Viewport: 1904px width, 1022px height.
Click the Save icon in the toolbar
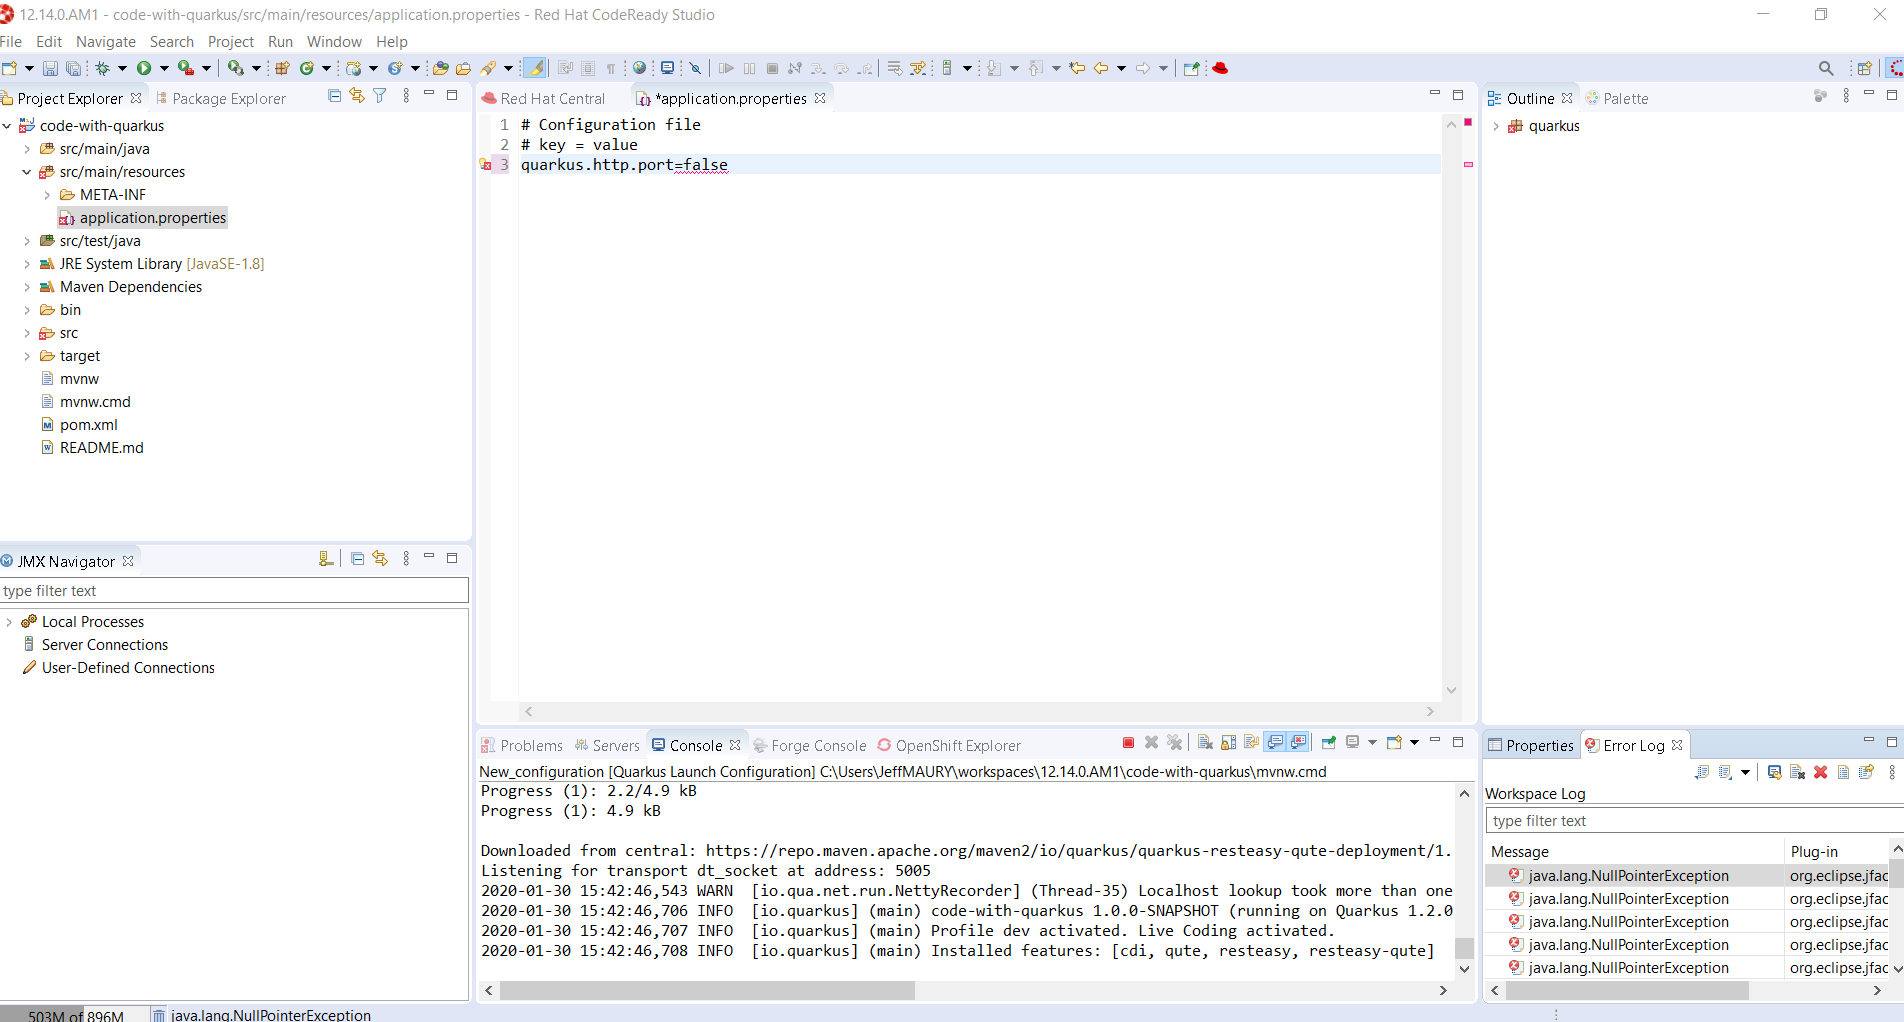click(x=50, y=68)
